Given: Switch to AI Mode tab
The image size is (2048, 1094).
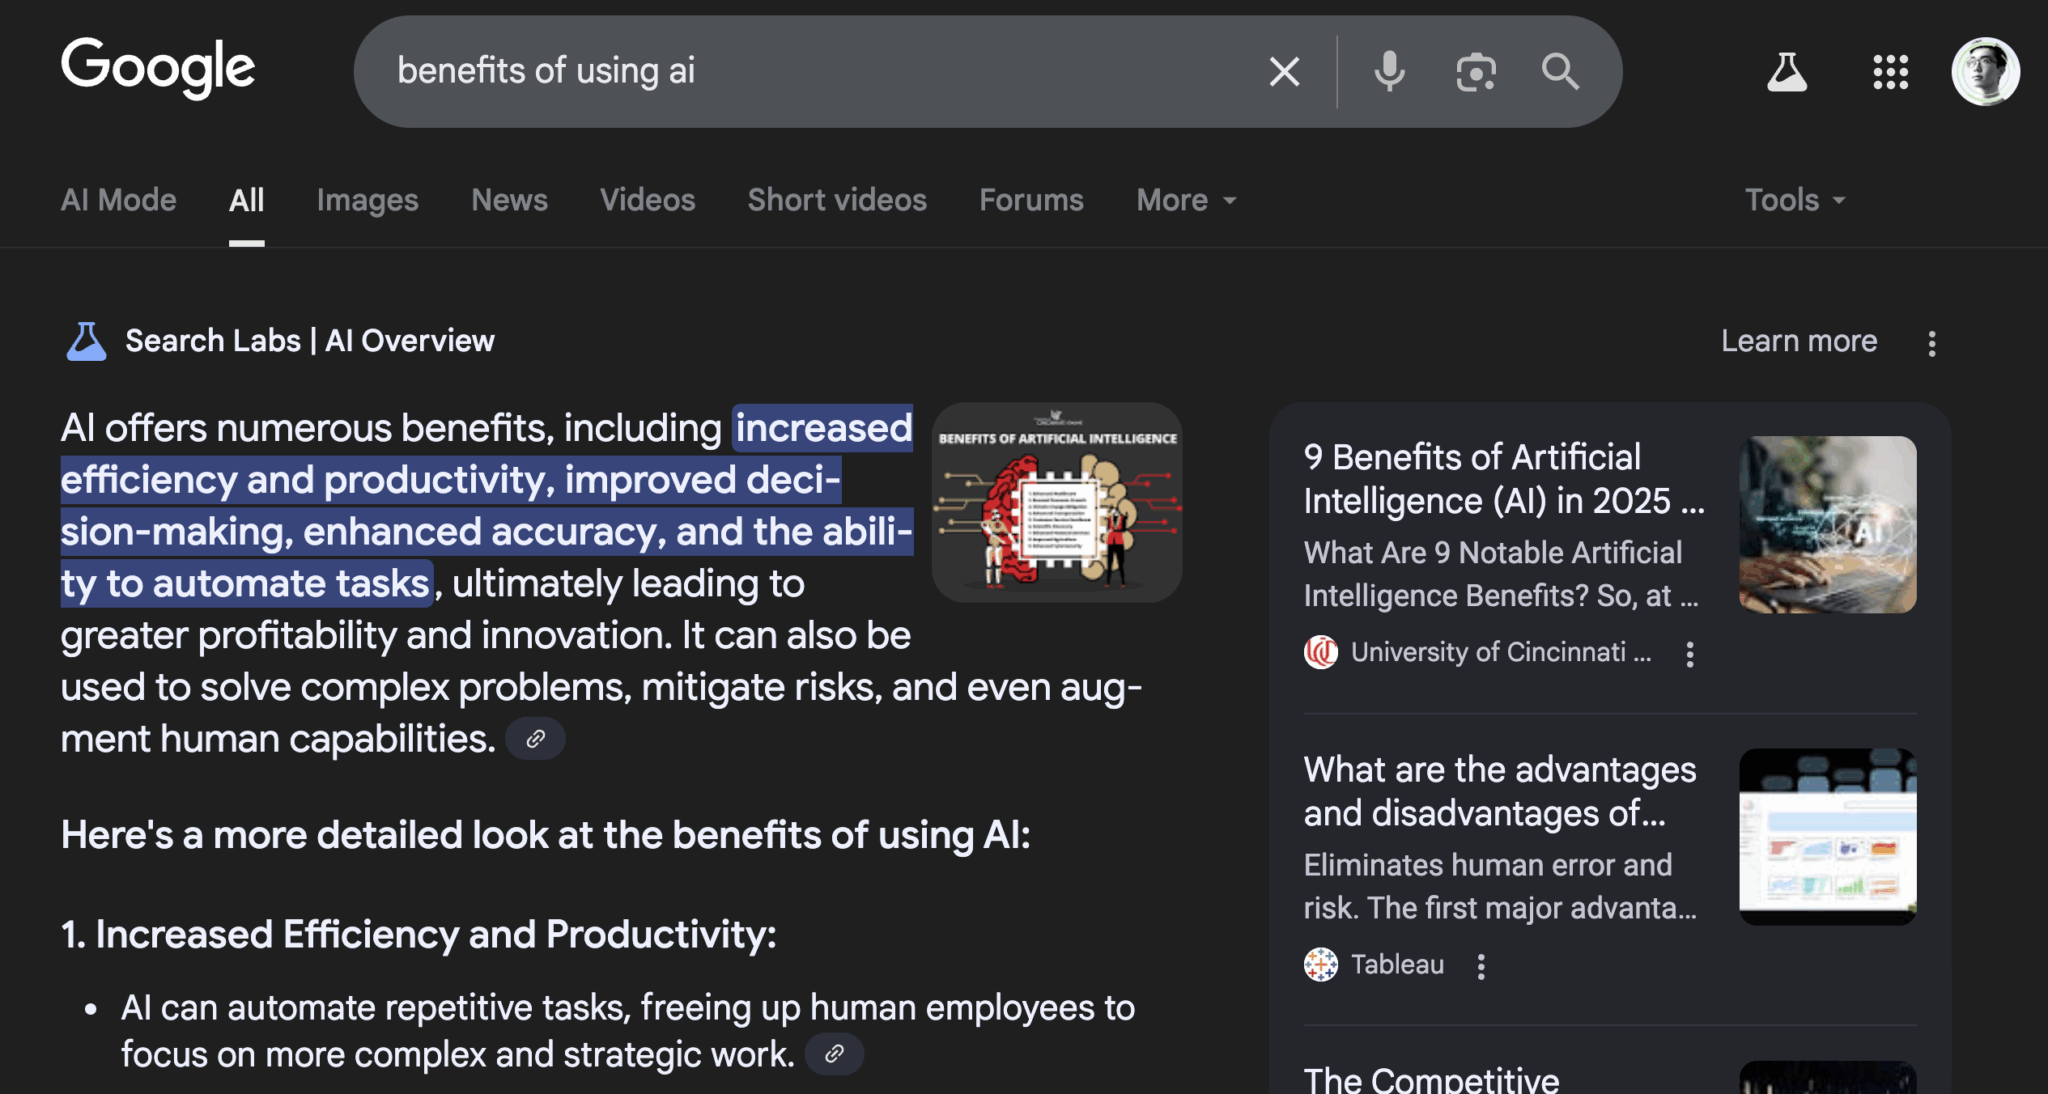Looking at the screenshot, I should tap(119, 200).
